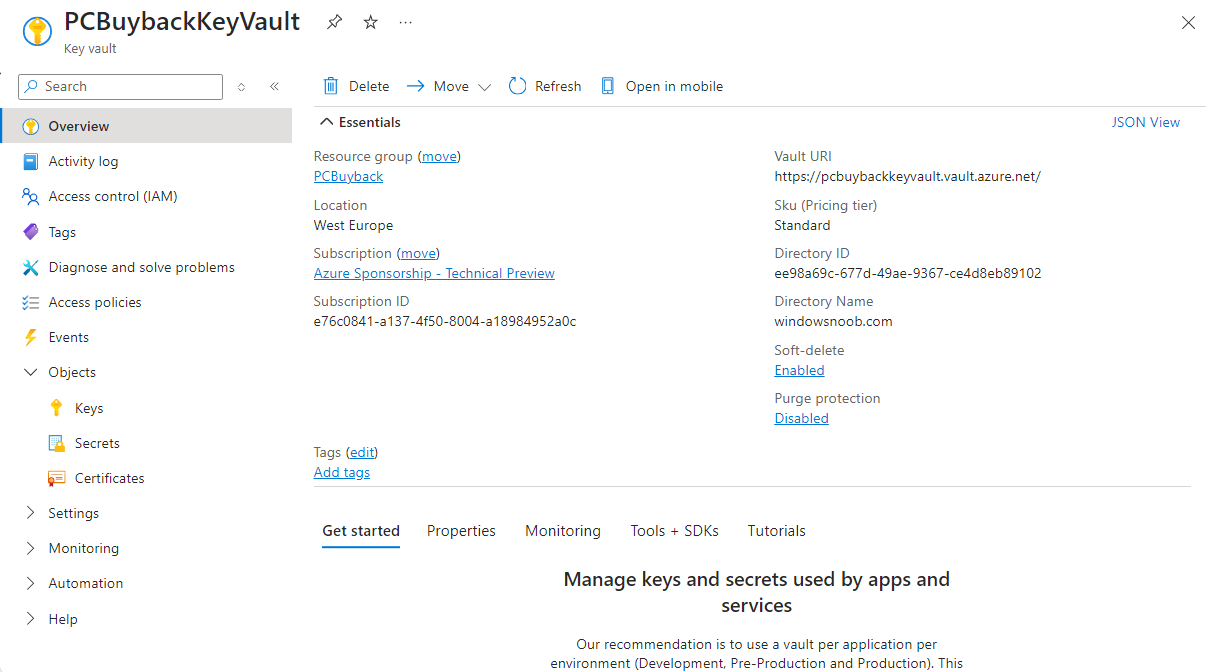Screen dimensions: 1208x672
Task: Click Open in mobile
Action: (x=662, y=86)
